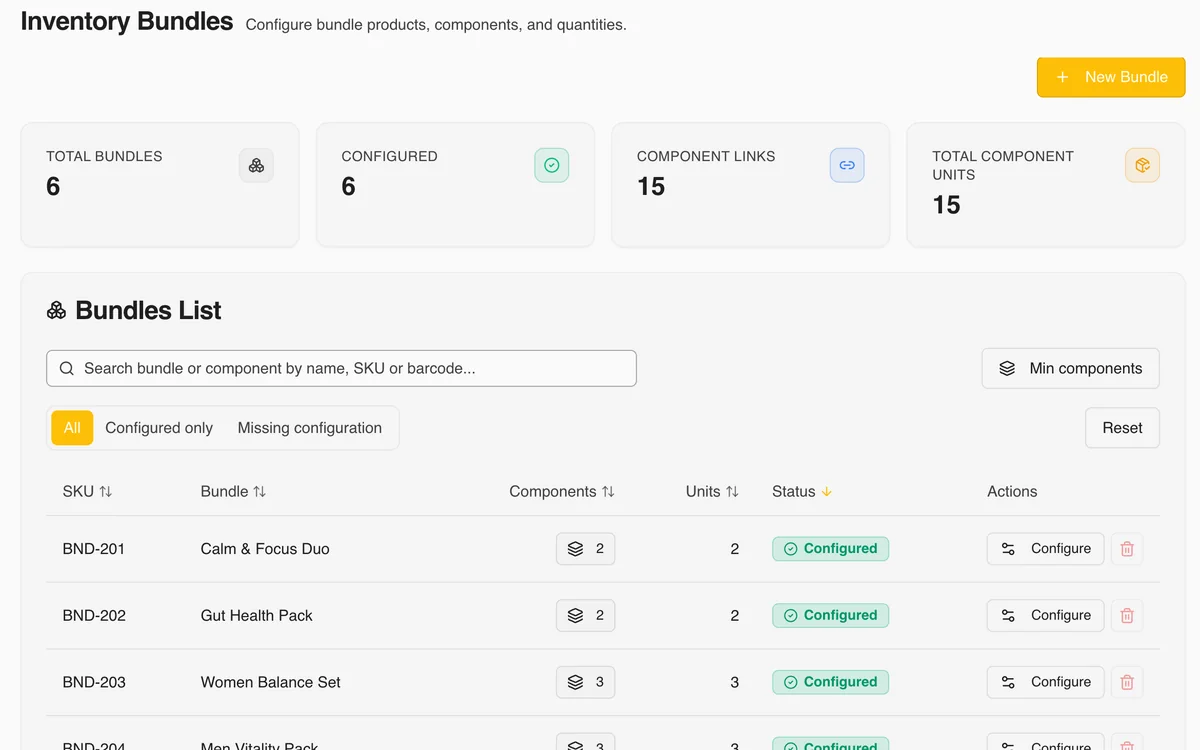Viewport: 1200px width, 750px height.
Task: Click the Configured checkmark icon card
Action: [x=551, y=165]
